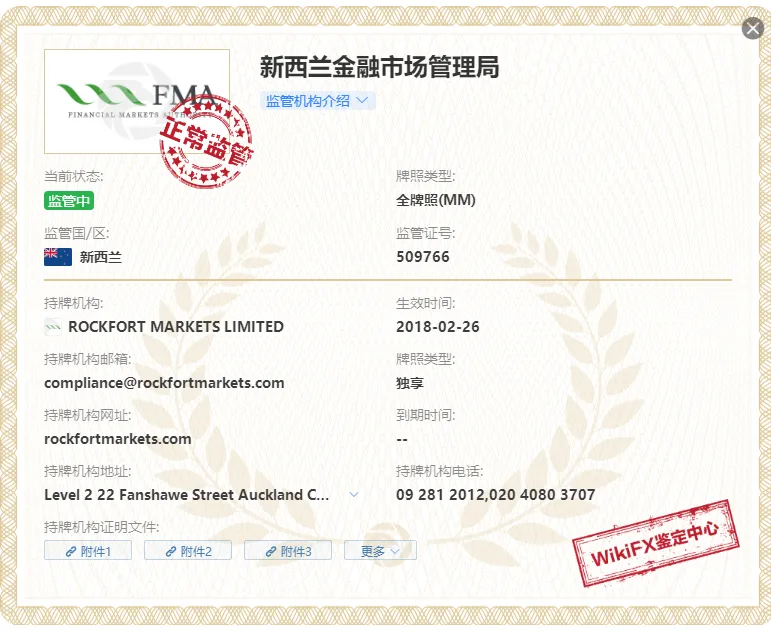This screenshot has height=632, width=771.
Task: Click the 独享 license type value
Action: (x=410, y=383)
